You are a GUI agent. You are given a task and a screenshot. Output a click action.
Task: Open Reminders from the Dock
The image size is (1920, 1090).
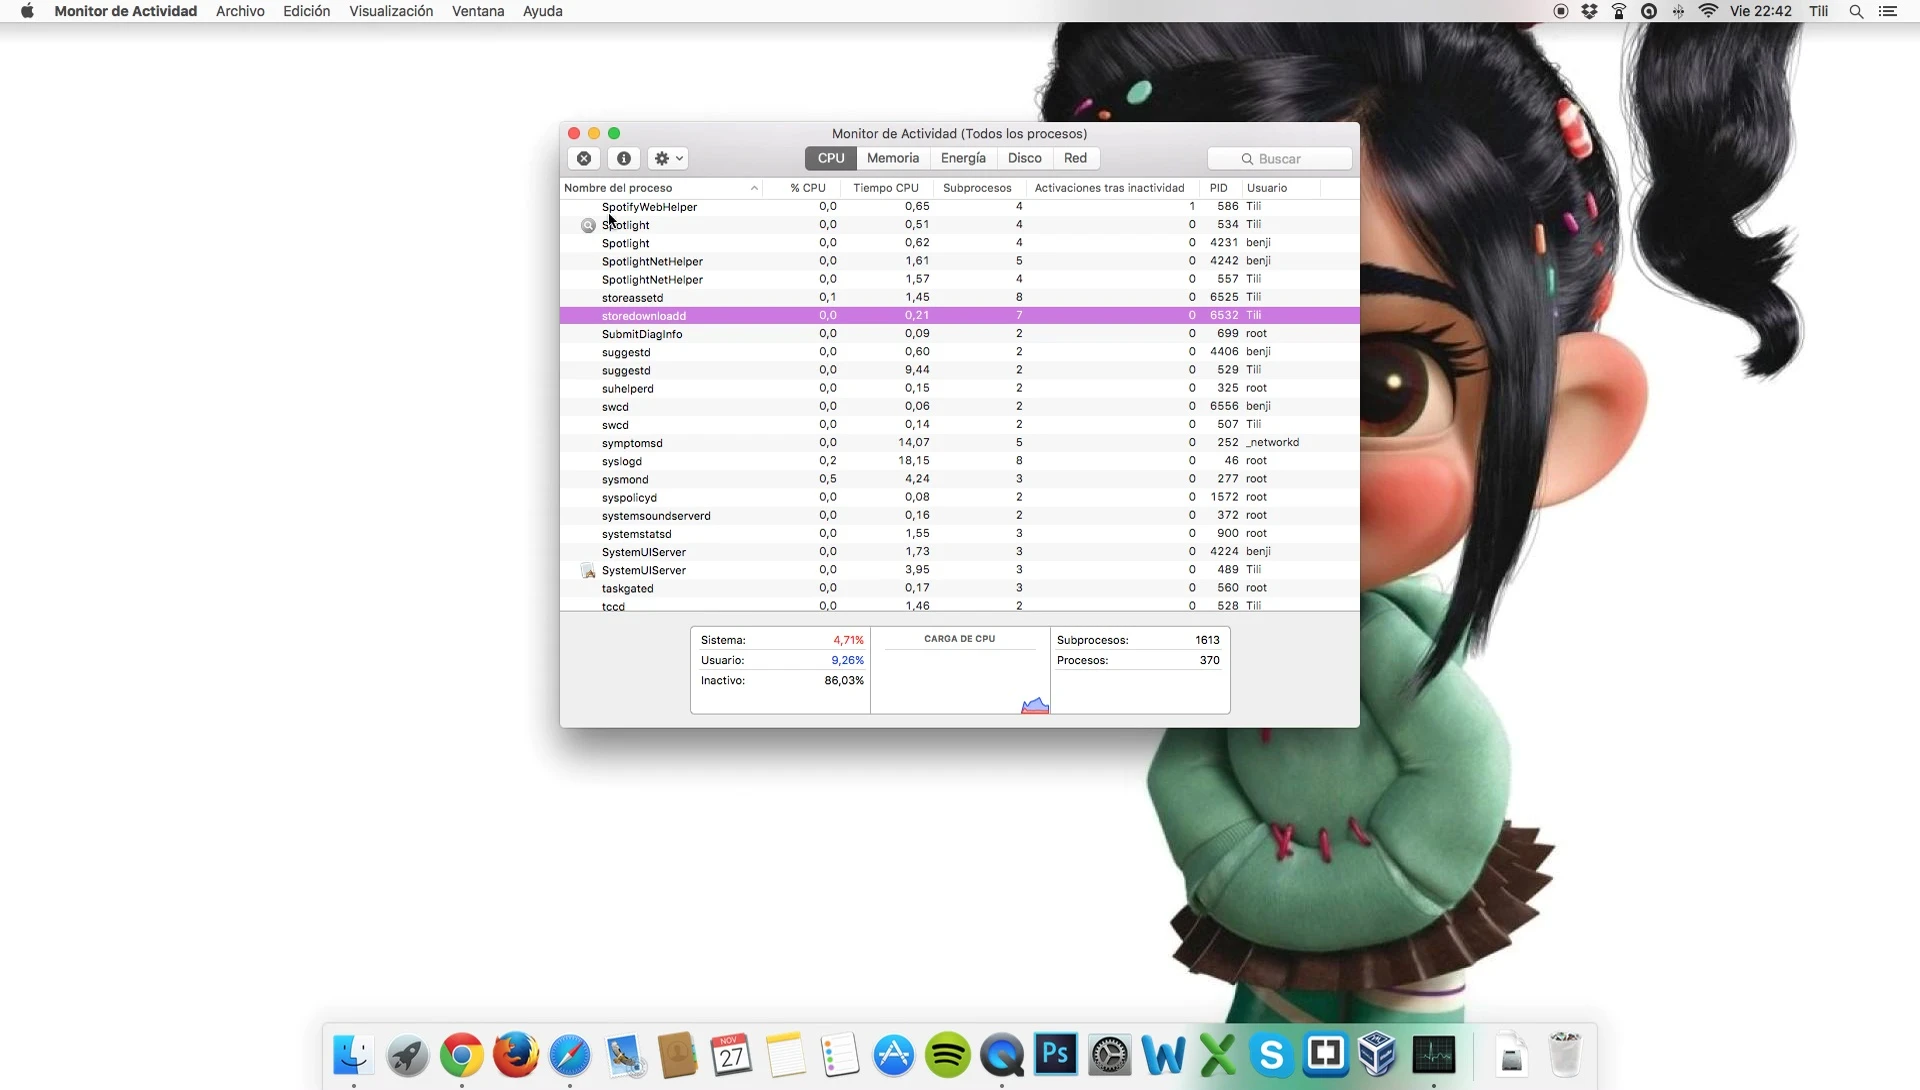pos(839,1054)
